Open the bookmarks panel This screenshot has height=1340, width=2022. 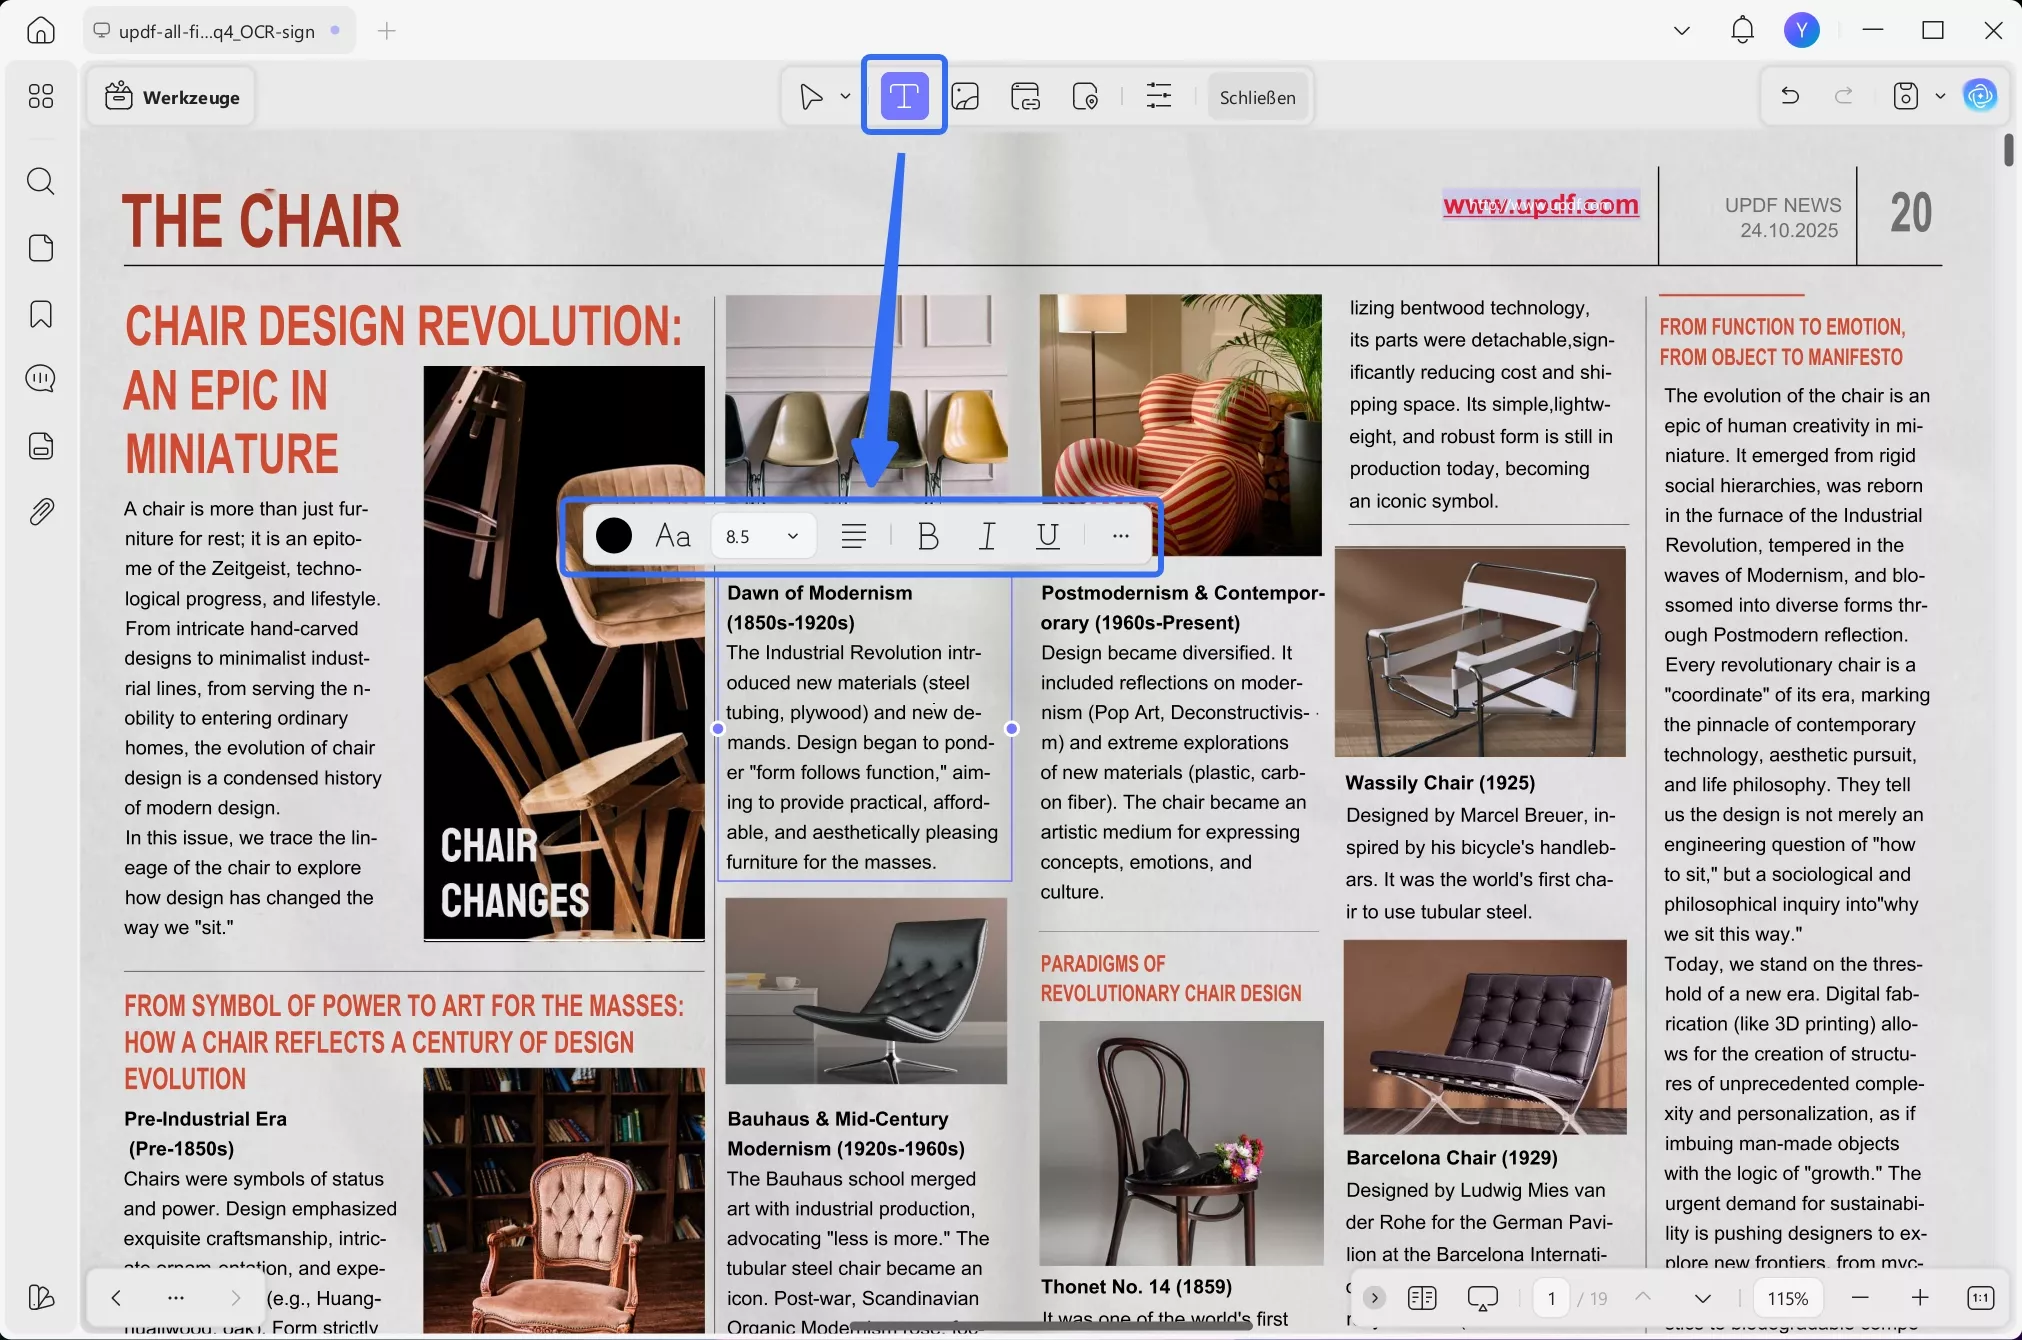pos(41,314)
